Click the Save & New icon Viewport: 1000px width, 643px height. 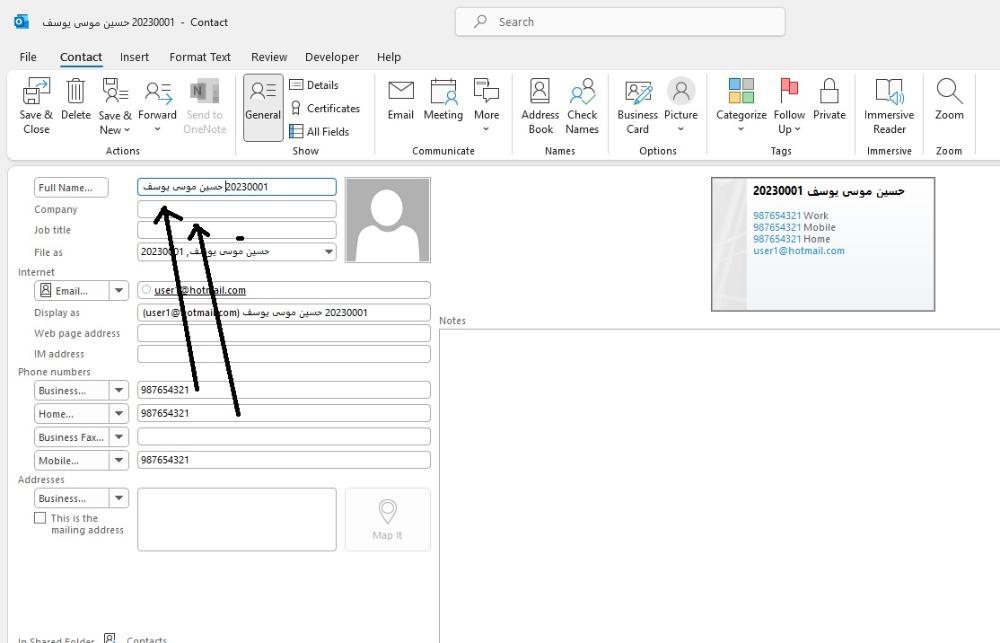[x=115, y=91]
